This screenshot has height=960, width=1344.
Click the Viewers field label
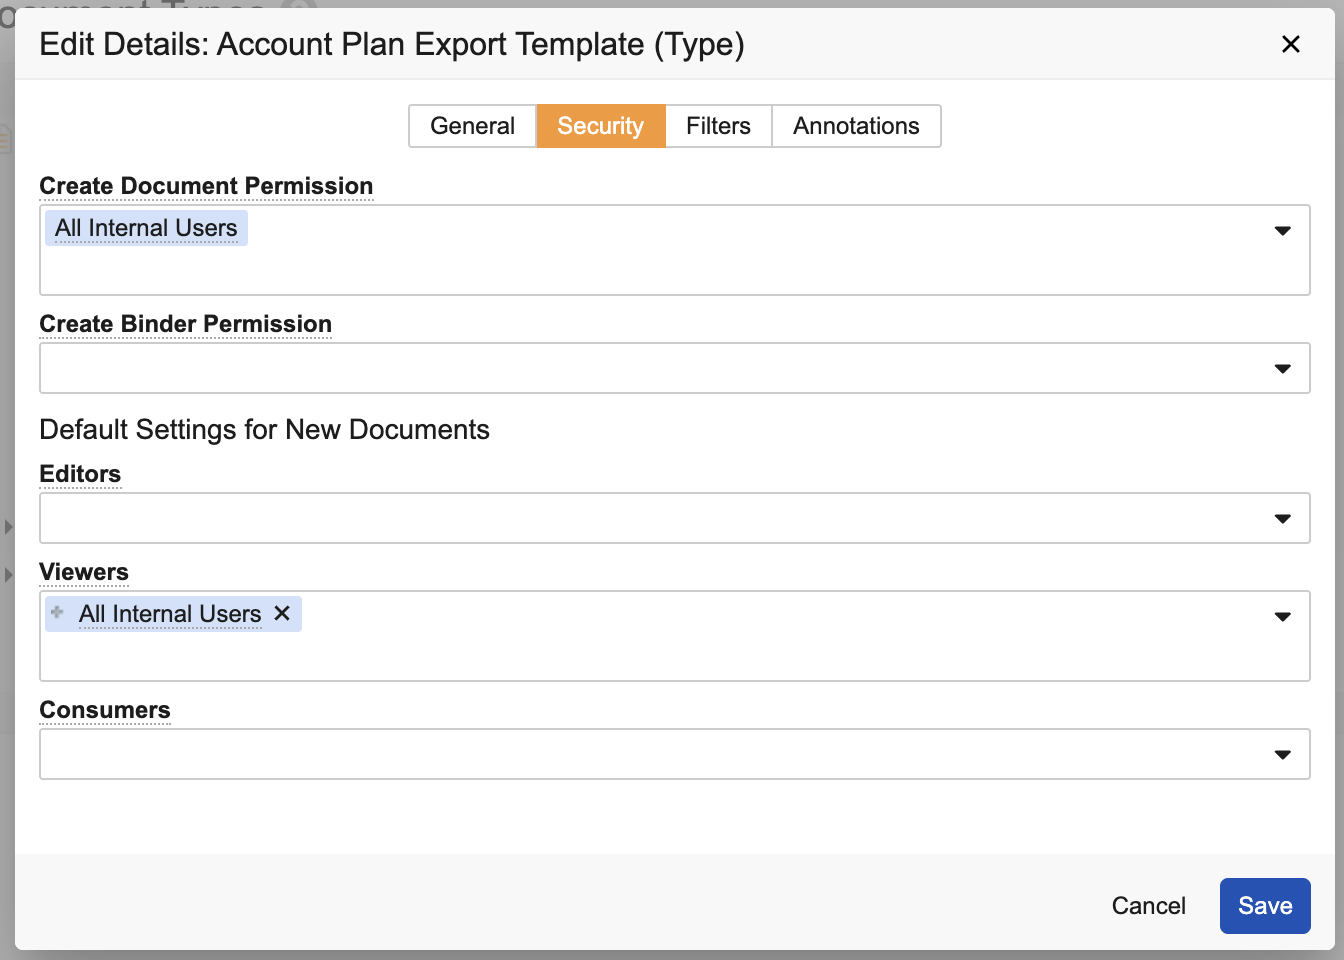pyautogui.click(x=84, y=572)
